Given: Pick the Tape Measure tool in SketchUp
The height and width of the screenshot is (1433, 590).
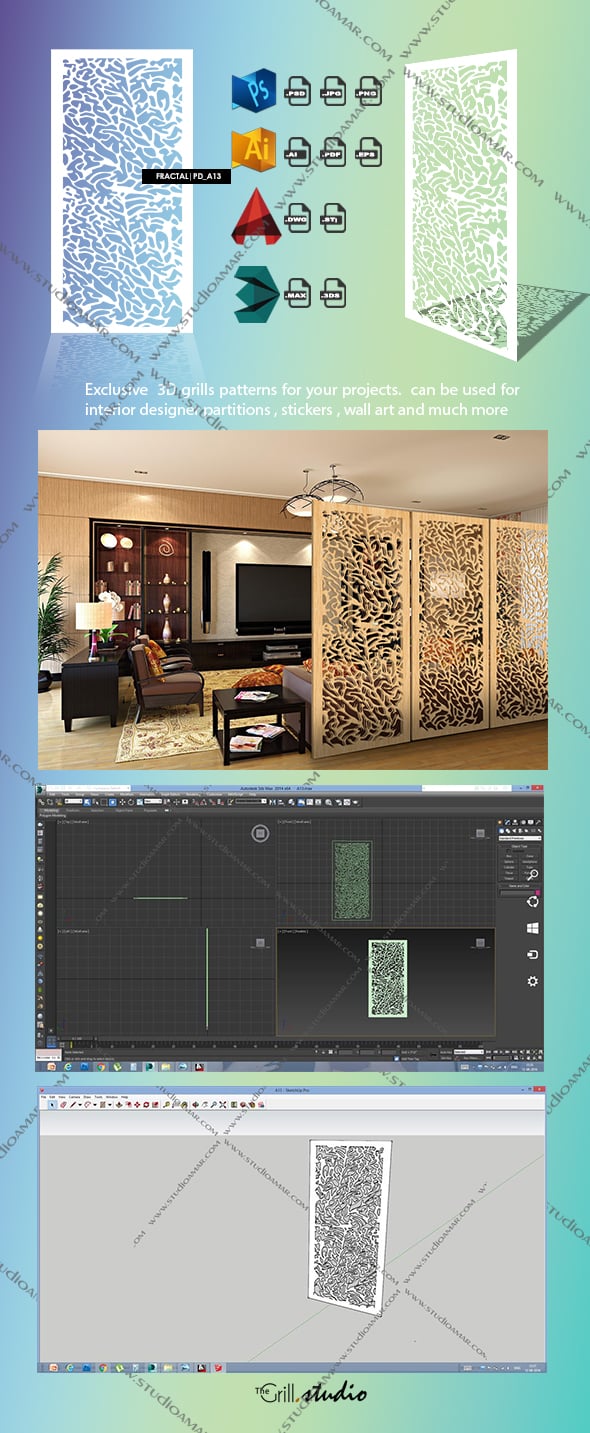Looking at the screenshot, I should click(167, 1104).
